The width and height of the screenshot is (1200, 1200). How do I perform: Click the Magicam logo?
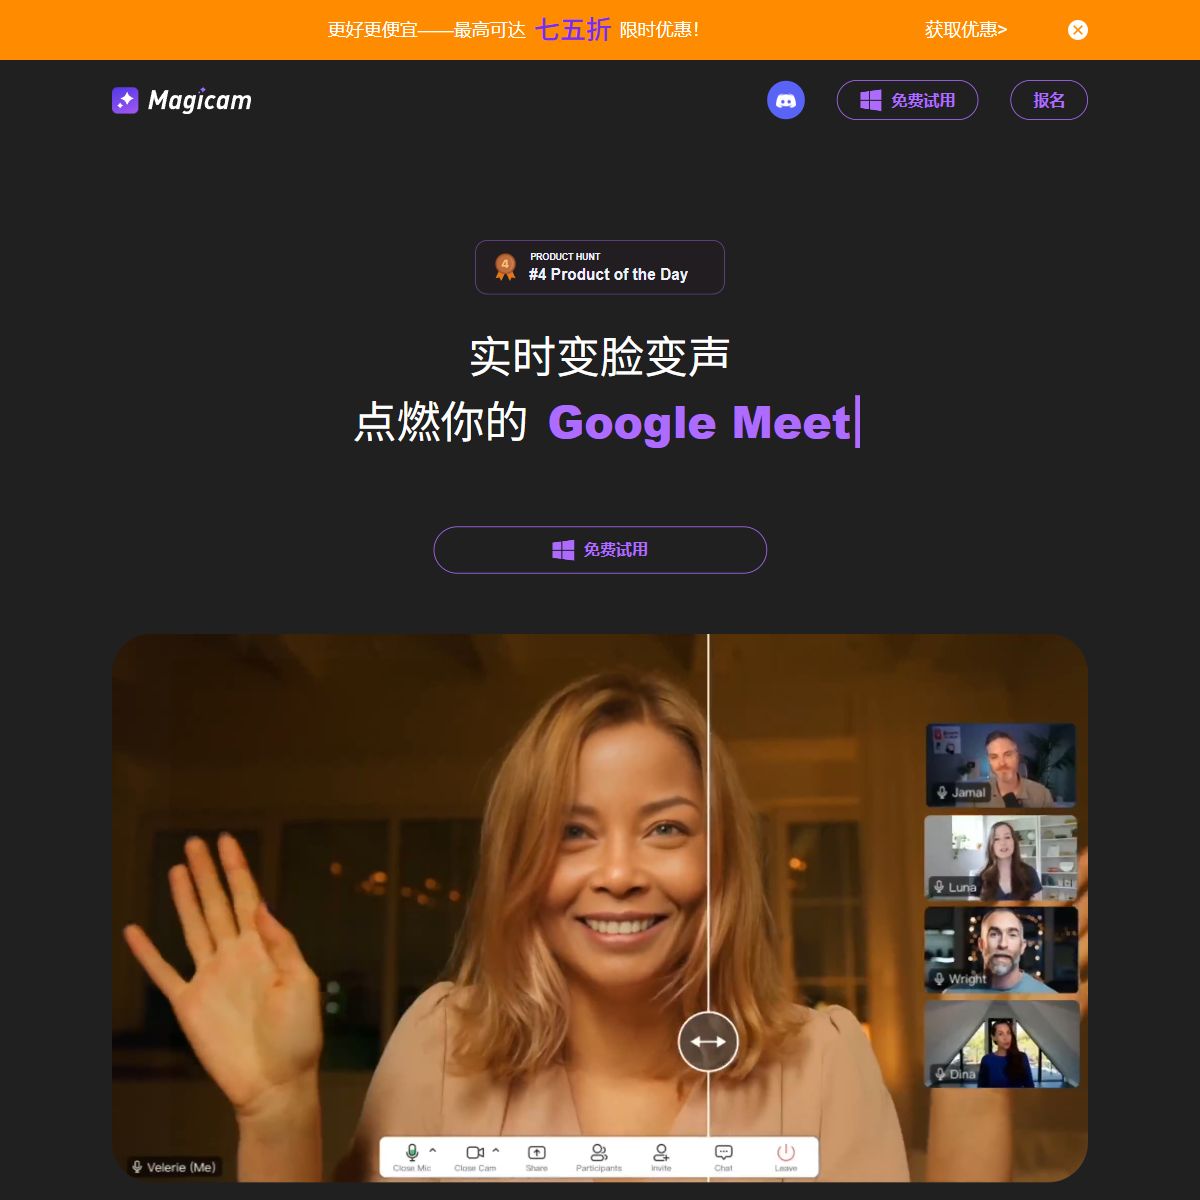[182, 100]
